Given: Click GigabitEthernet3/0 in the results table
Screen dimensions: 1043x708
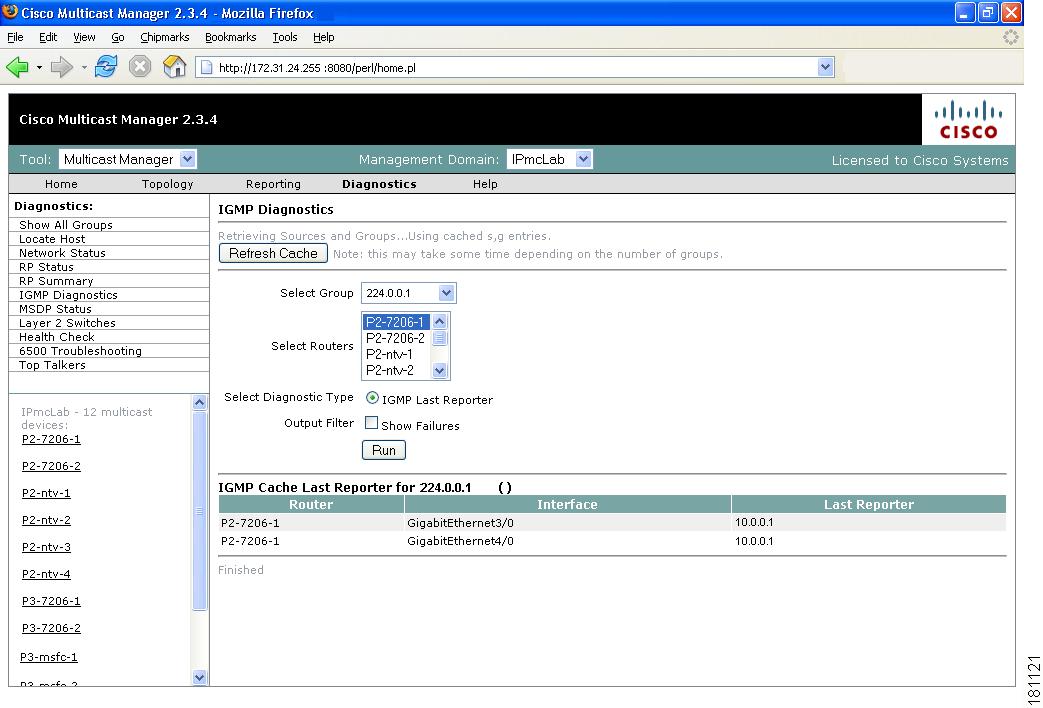Looking at the screenshot, I should click(460, 523).
